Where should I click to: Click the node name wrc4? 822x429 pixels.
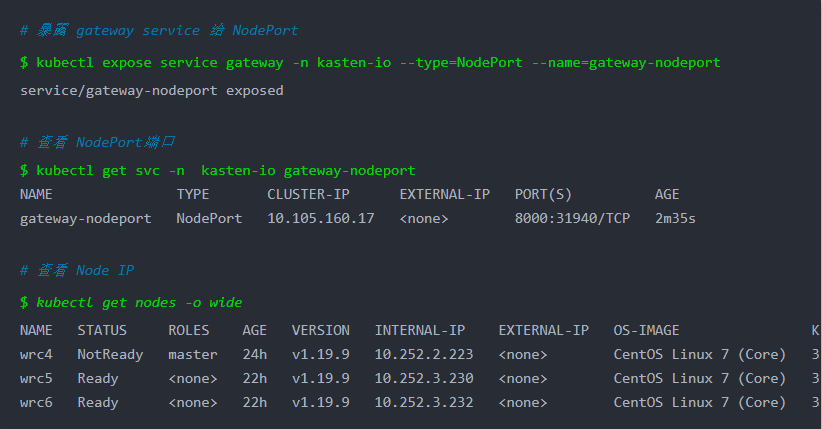pyautogui.click(x=36, y=355)
